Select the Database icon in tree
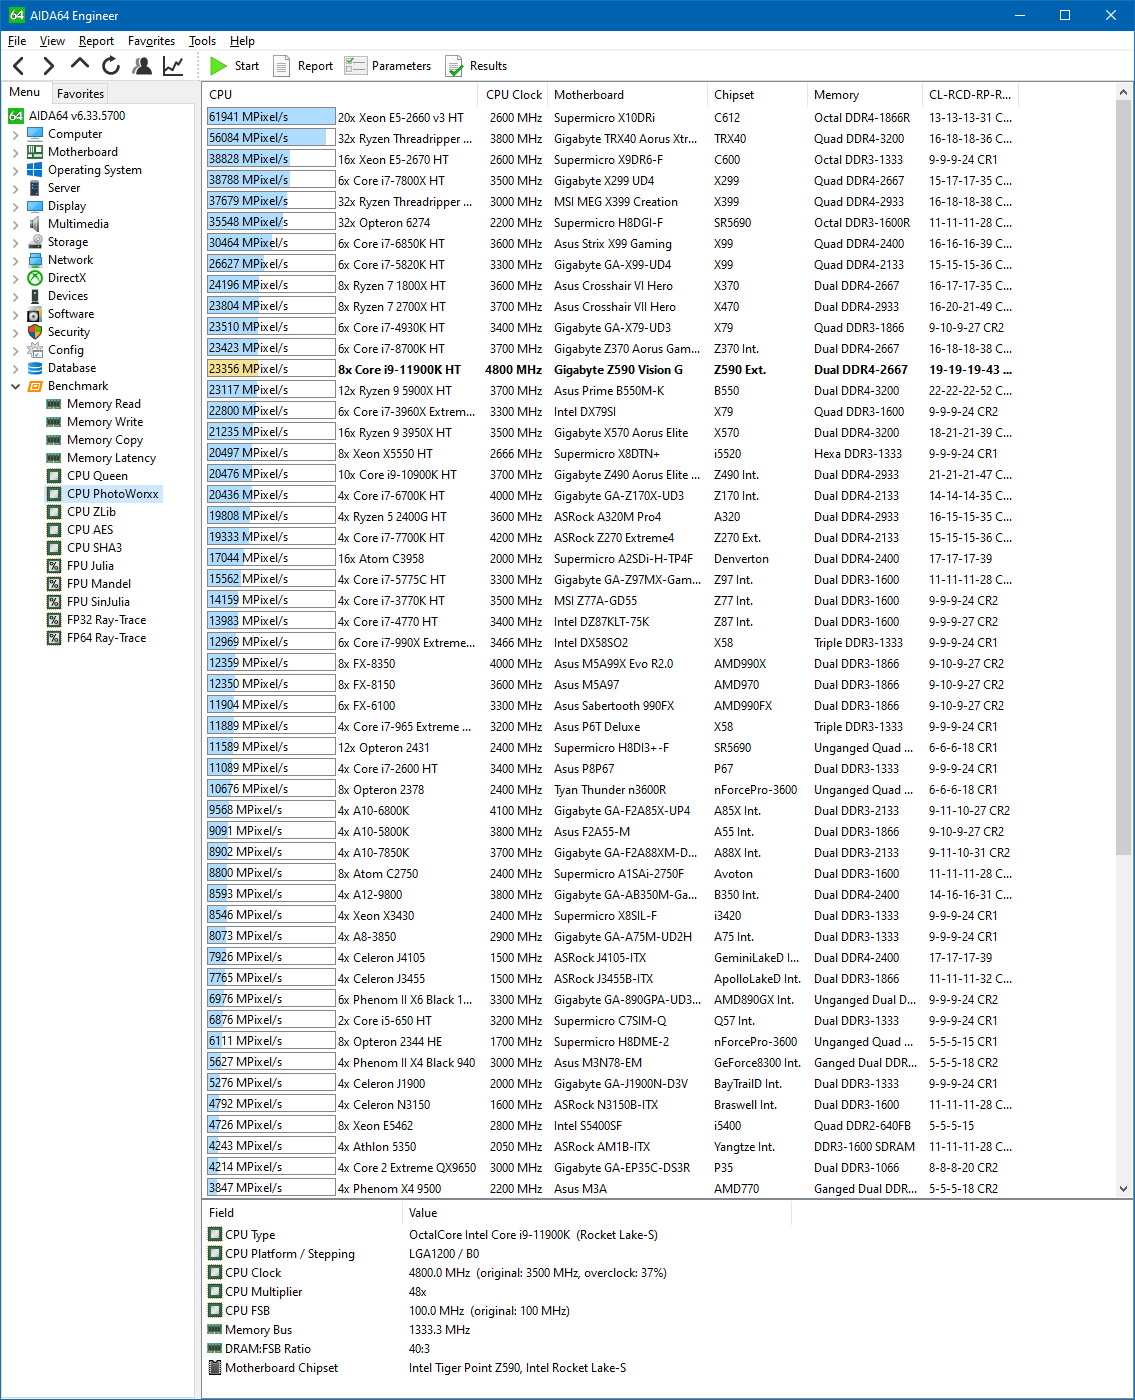1135x1400 pixels. pyautogui.click(x=35, y=368)
